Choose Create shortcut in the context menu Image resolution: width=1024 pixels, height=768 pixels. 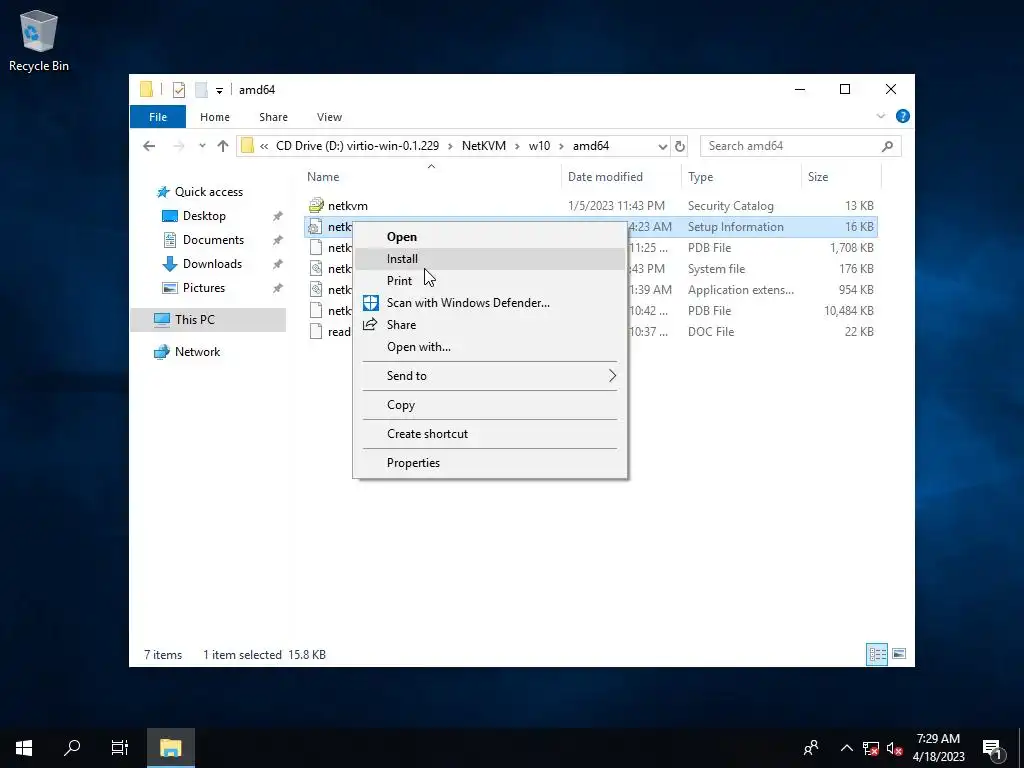[x=490, y=434]
